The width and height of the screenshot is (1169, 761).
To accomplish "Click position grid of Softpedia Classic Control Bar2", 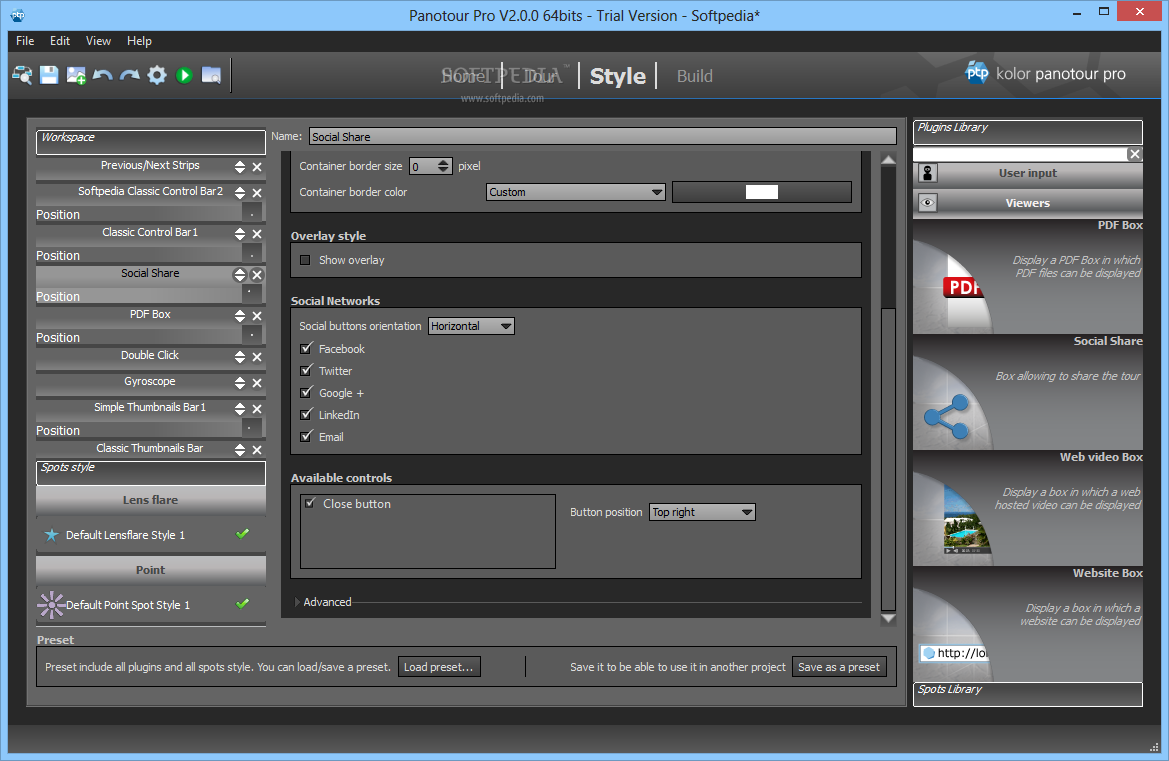I will click(x=252, y=214).
